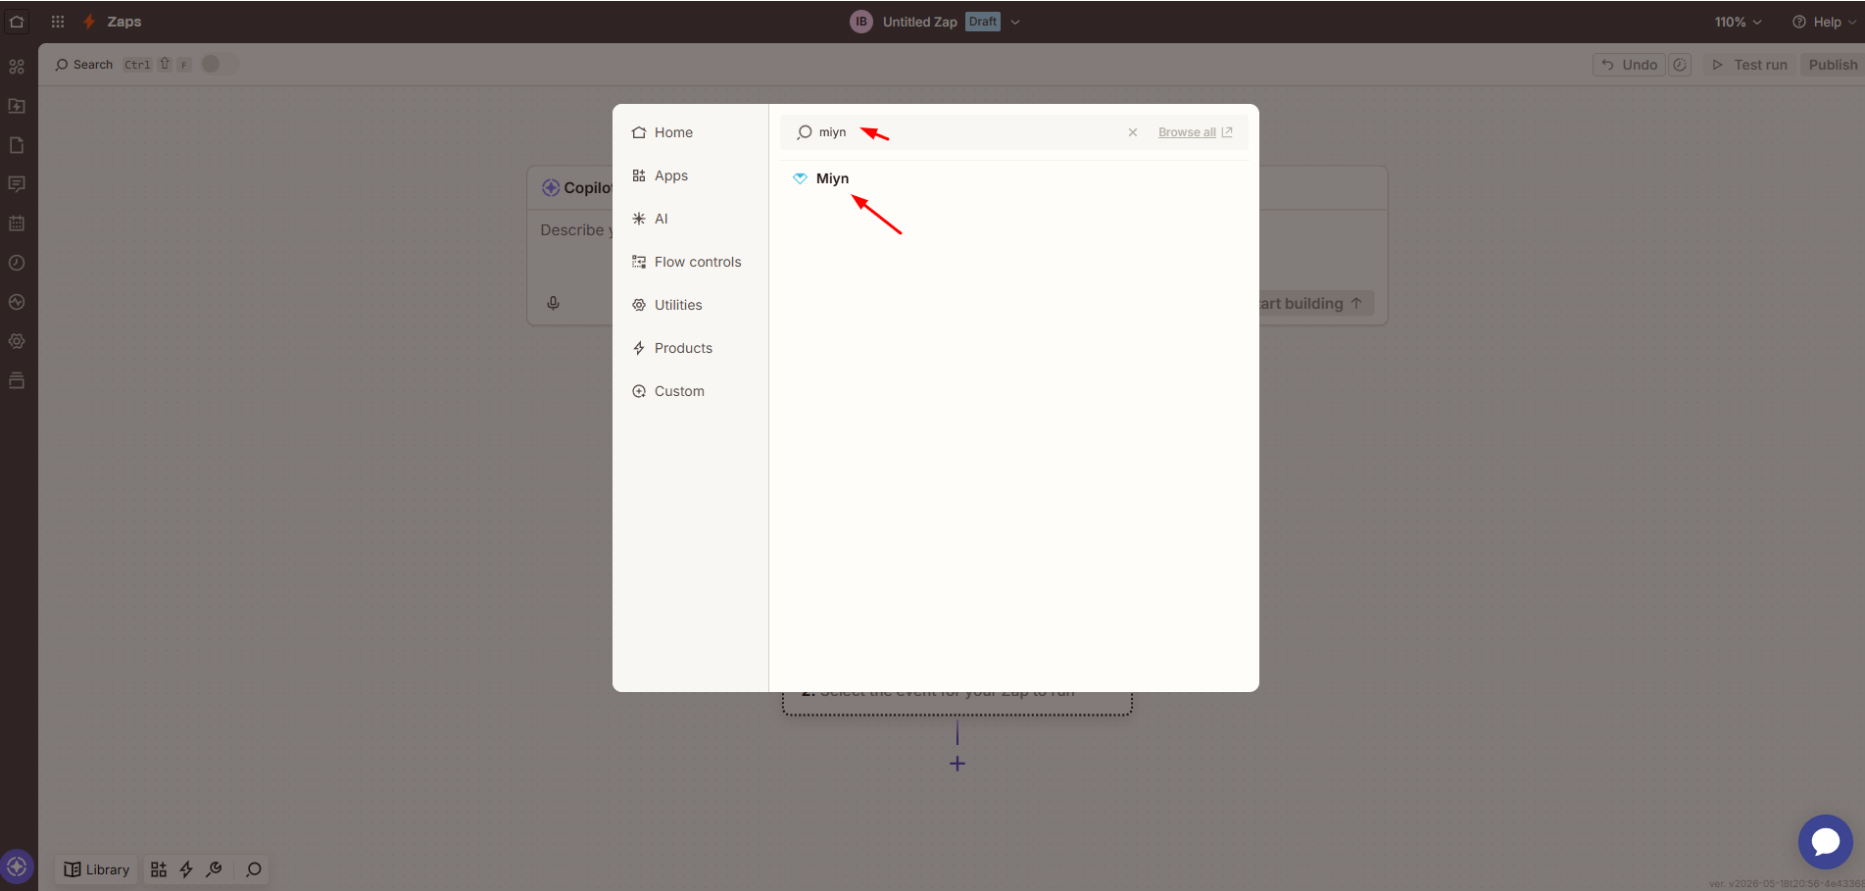Image resolution: width=1865 pixels, height=891 pixels.
Task: Click the add-app grid icon in bottom toolbar
Action: tap(159, 870)
